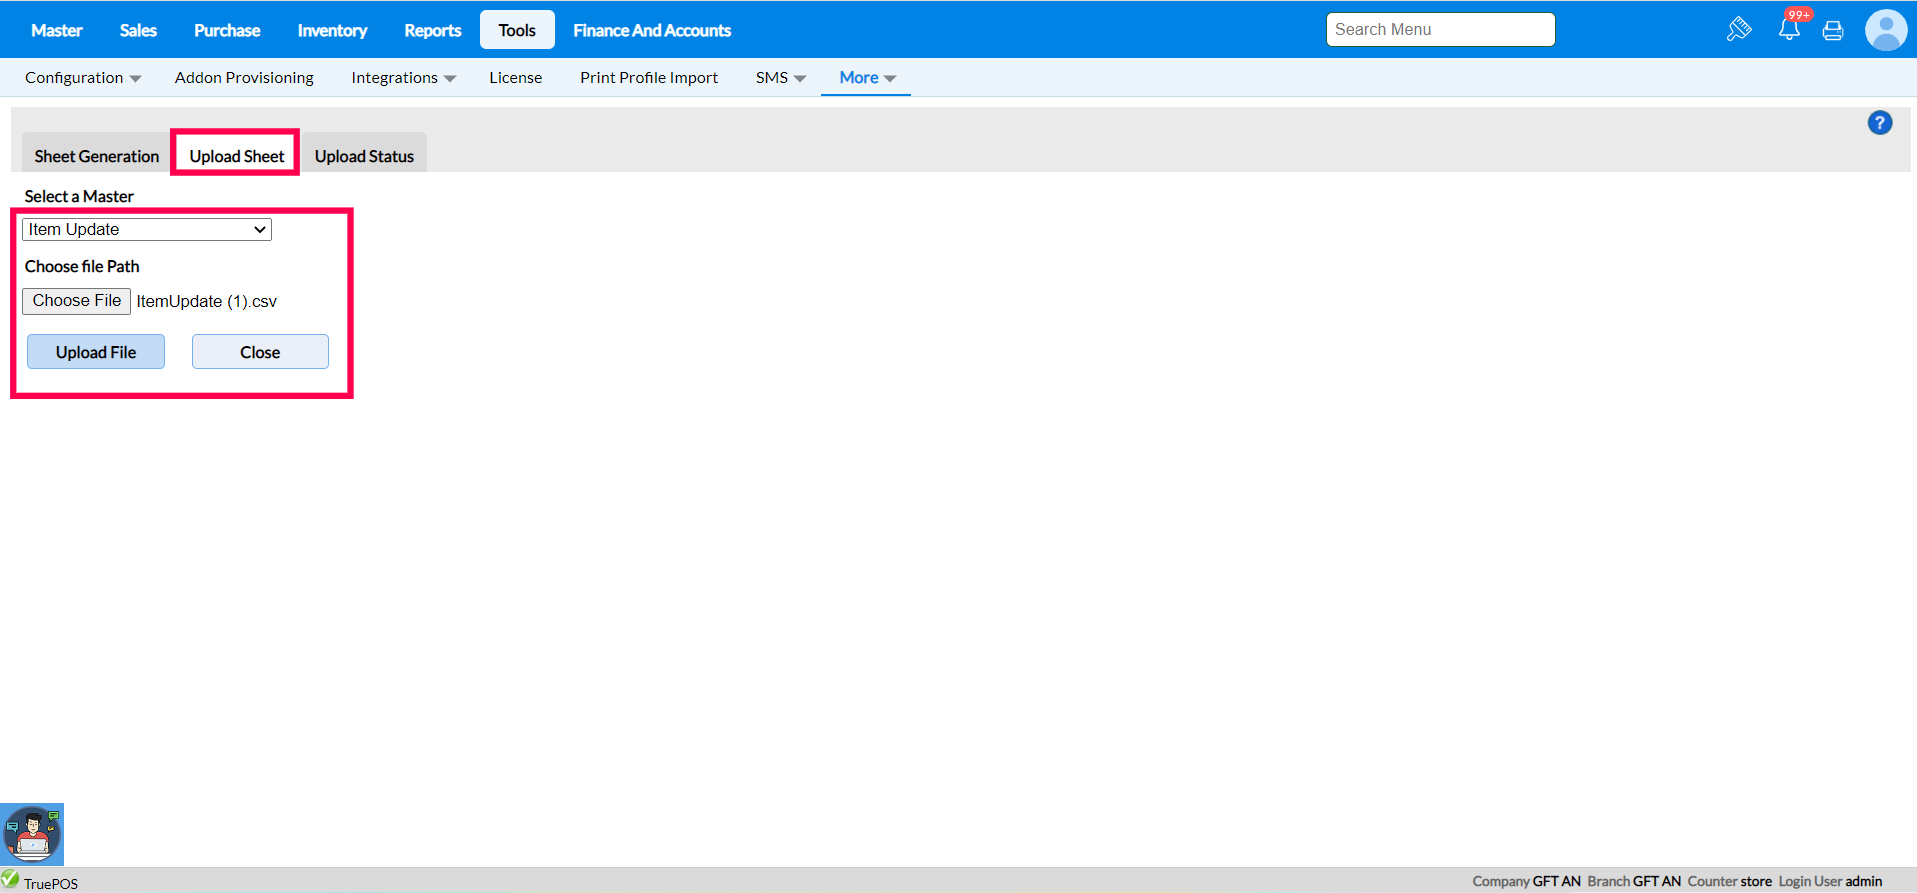Open the Inventory menu
1917x893 pixels.
(x=332, y=30)
